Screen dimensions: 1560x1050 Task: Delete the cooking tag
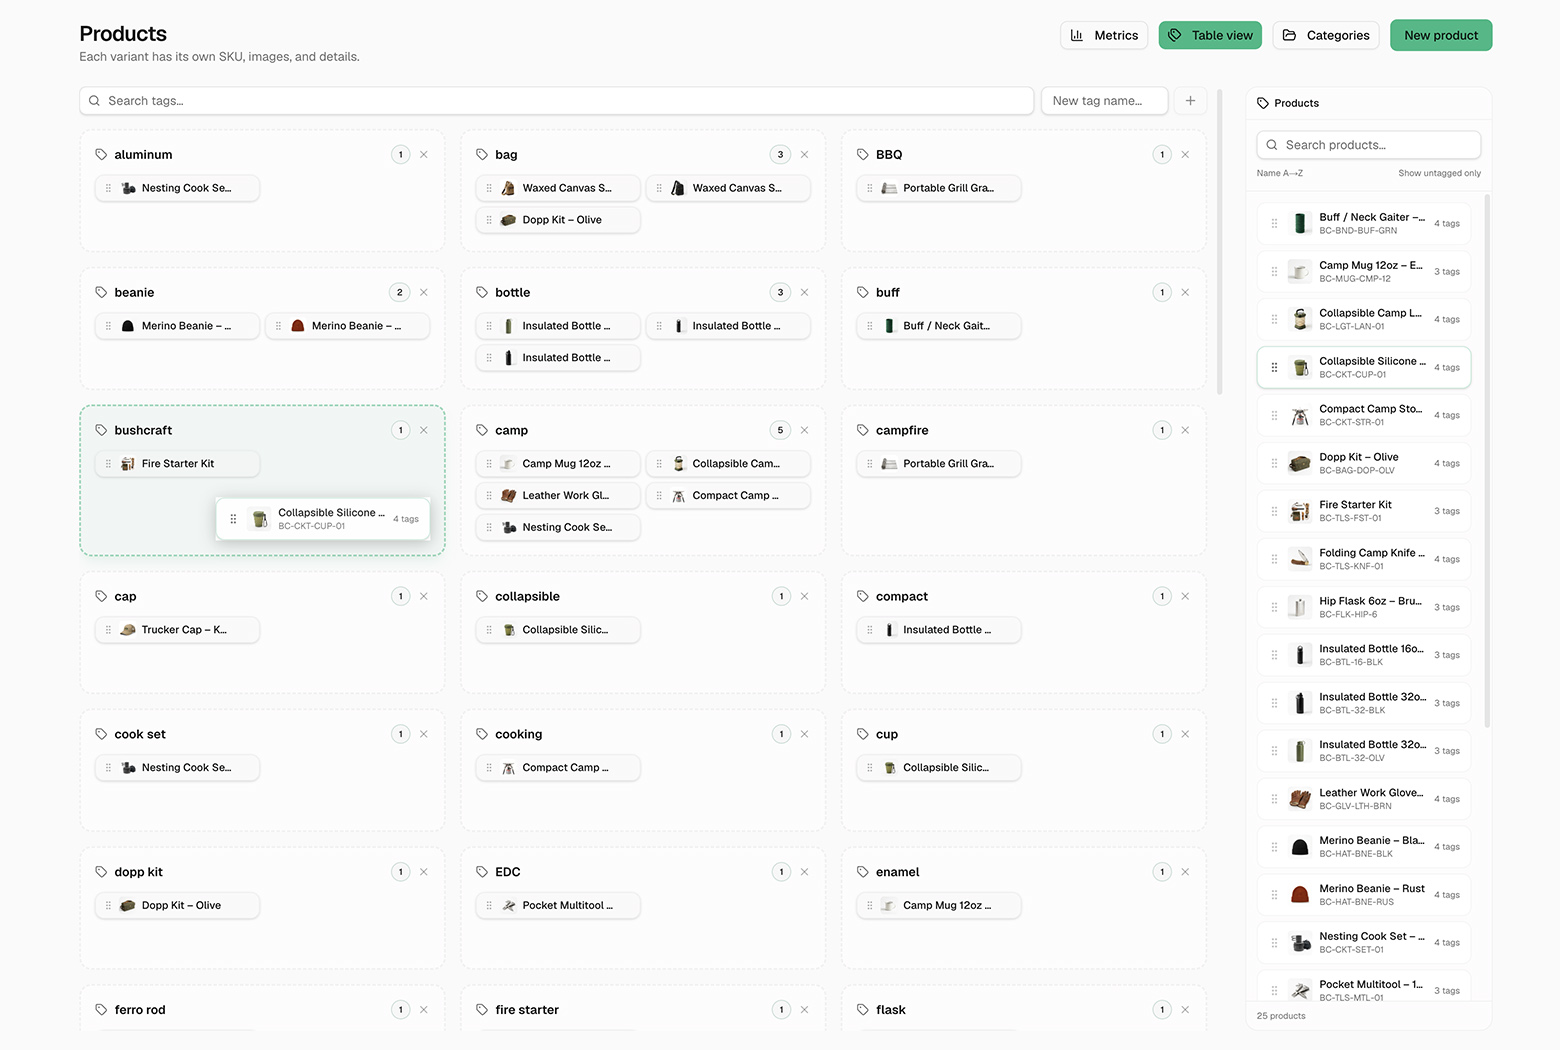tap(804, 734)
